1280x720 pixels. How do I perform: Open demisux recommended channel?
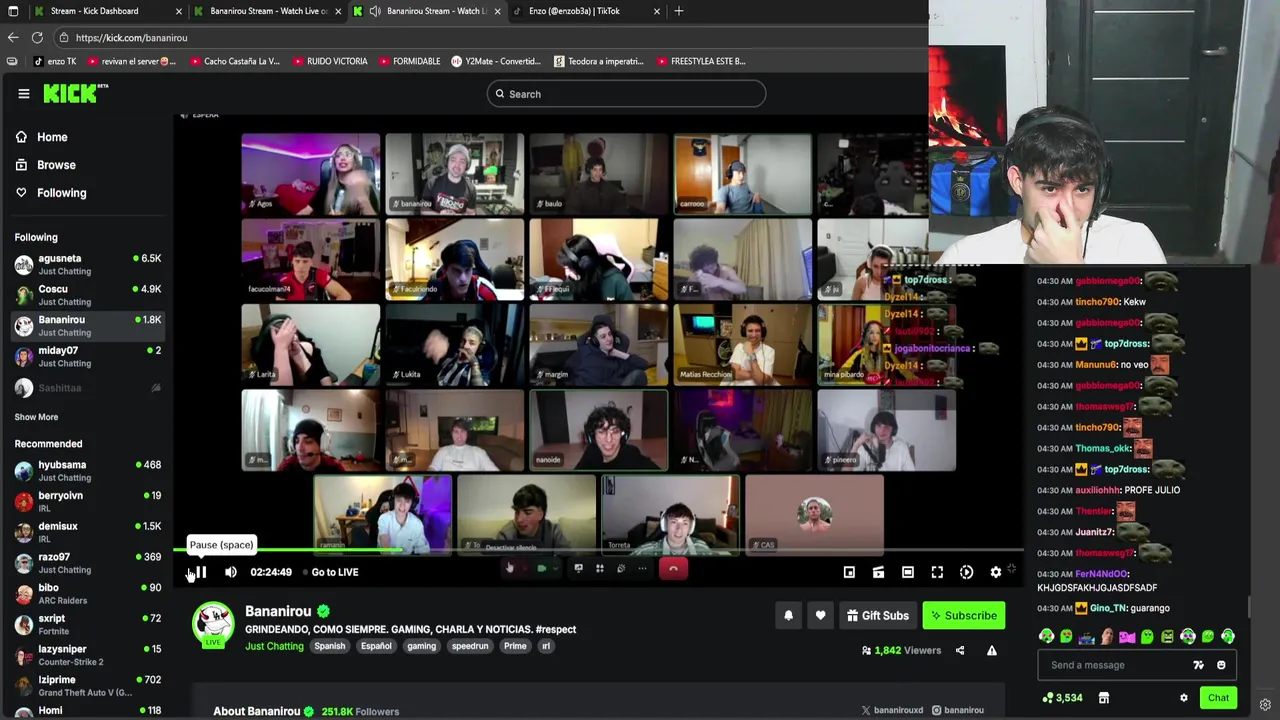pos(88,532)
